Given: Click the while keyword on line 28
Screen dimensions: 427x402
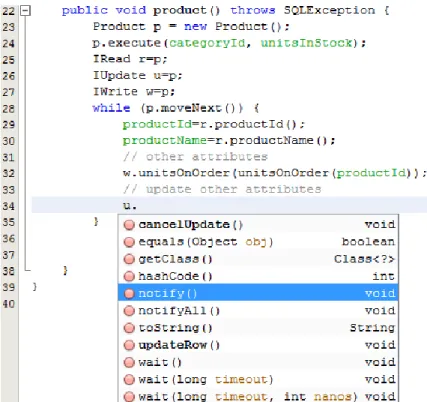Looking at the screenshot, I should point(111,108).
